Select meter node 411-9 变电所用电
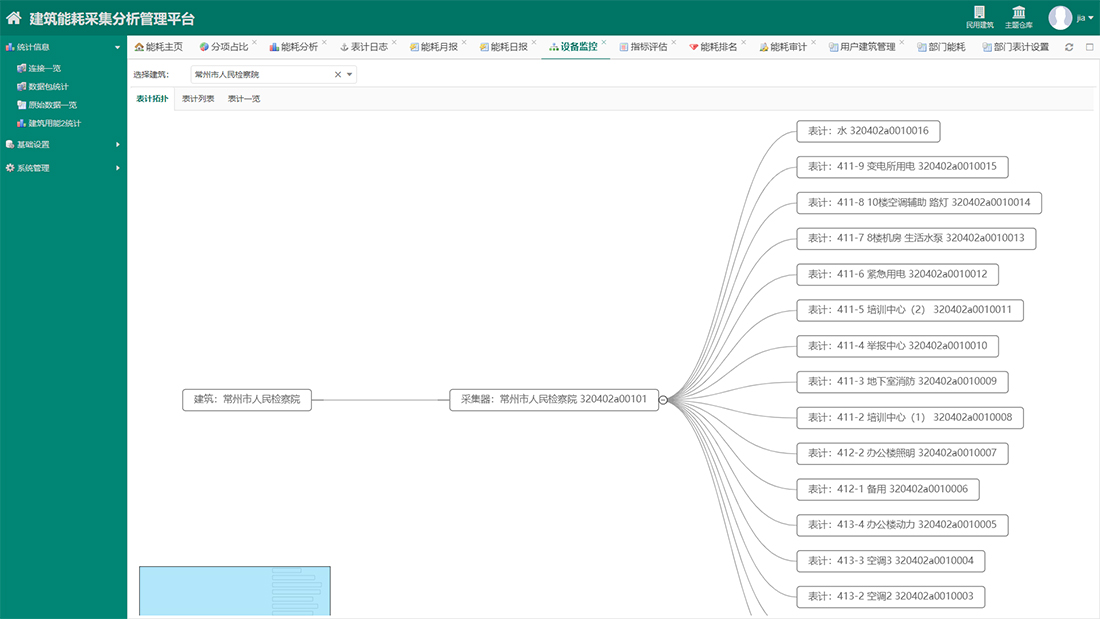This screenshot has width=1100, height=619. coord(902,166)
